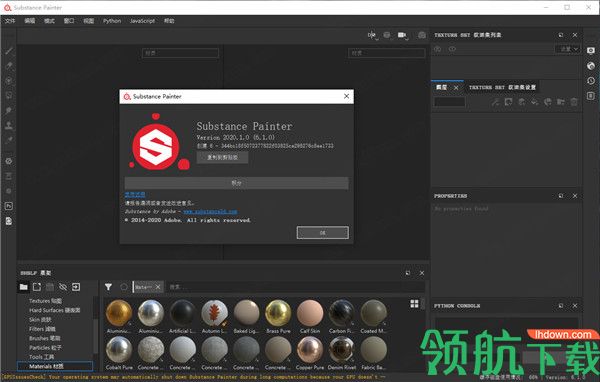Viewport: 600px width, 382px height.
Task: Open the blend channel dropdown in Layers panel
Action: coord(450,102)
